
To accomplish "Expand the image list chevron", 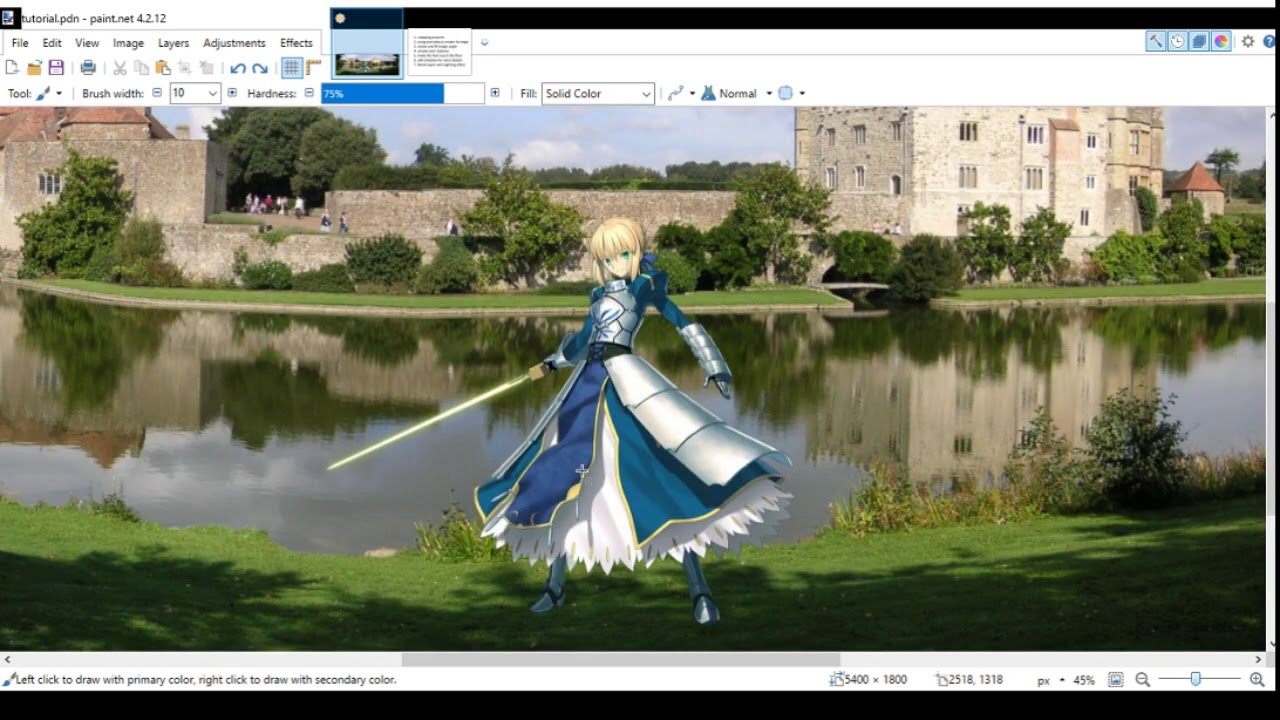I will point(484,43).
